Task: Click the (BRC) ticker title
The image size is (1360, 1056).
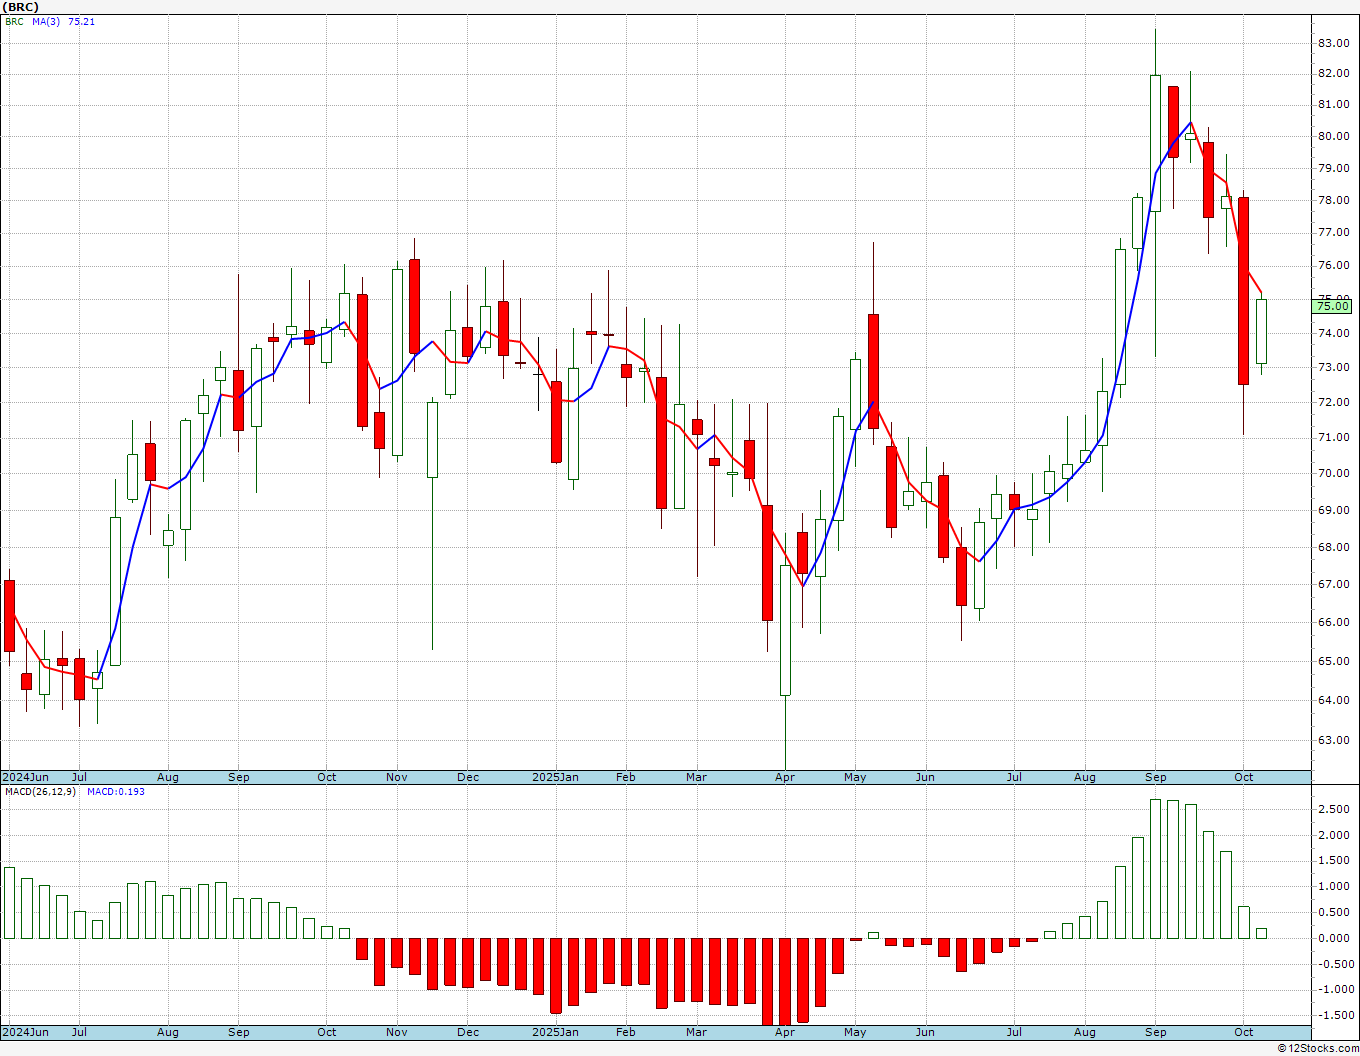Action: [21, 7]
